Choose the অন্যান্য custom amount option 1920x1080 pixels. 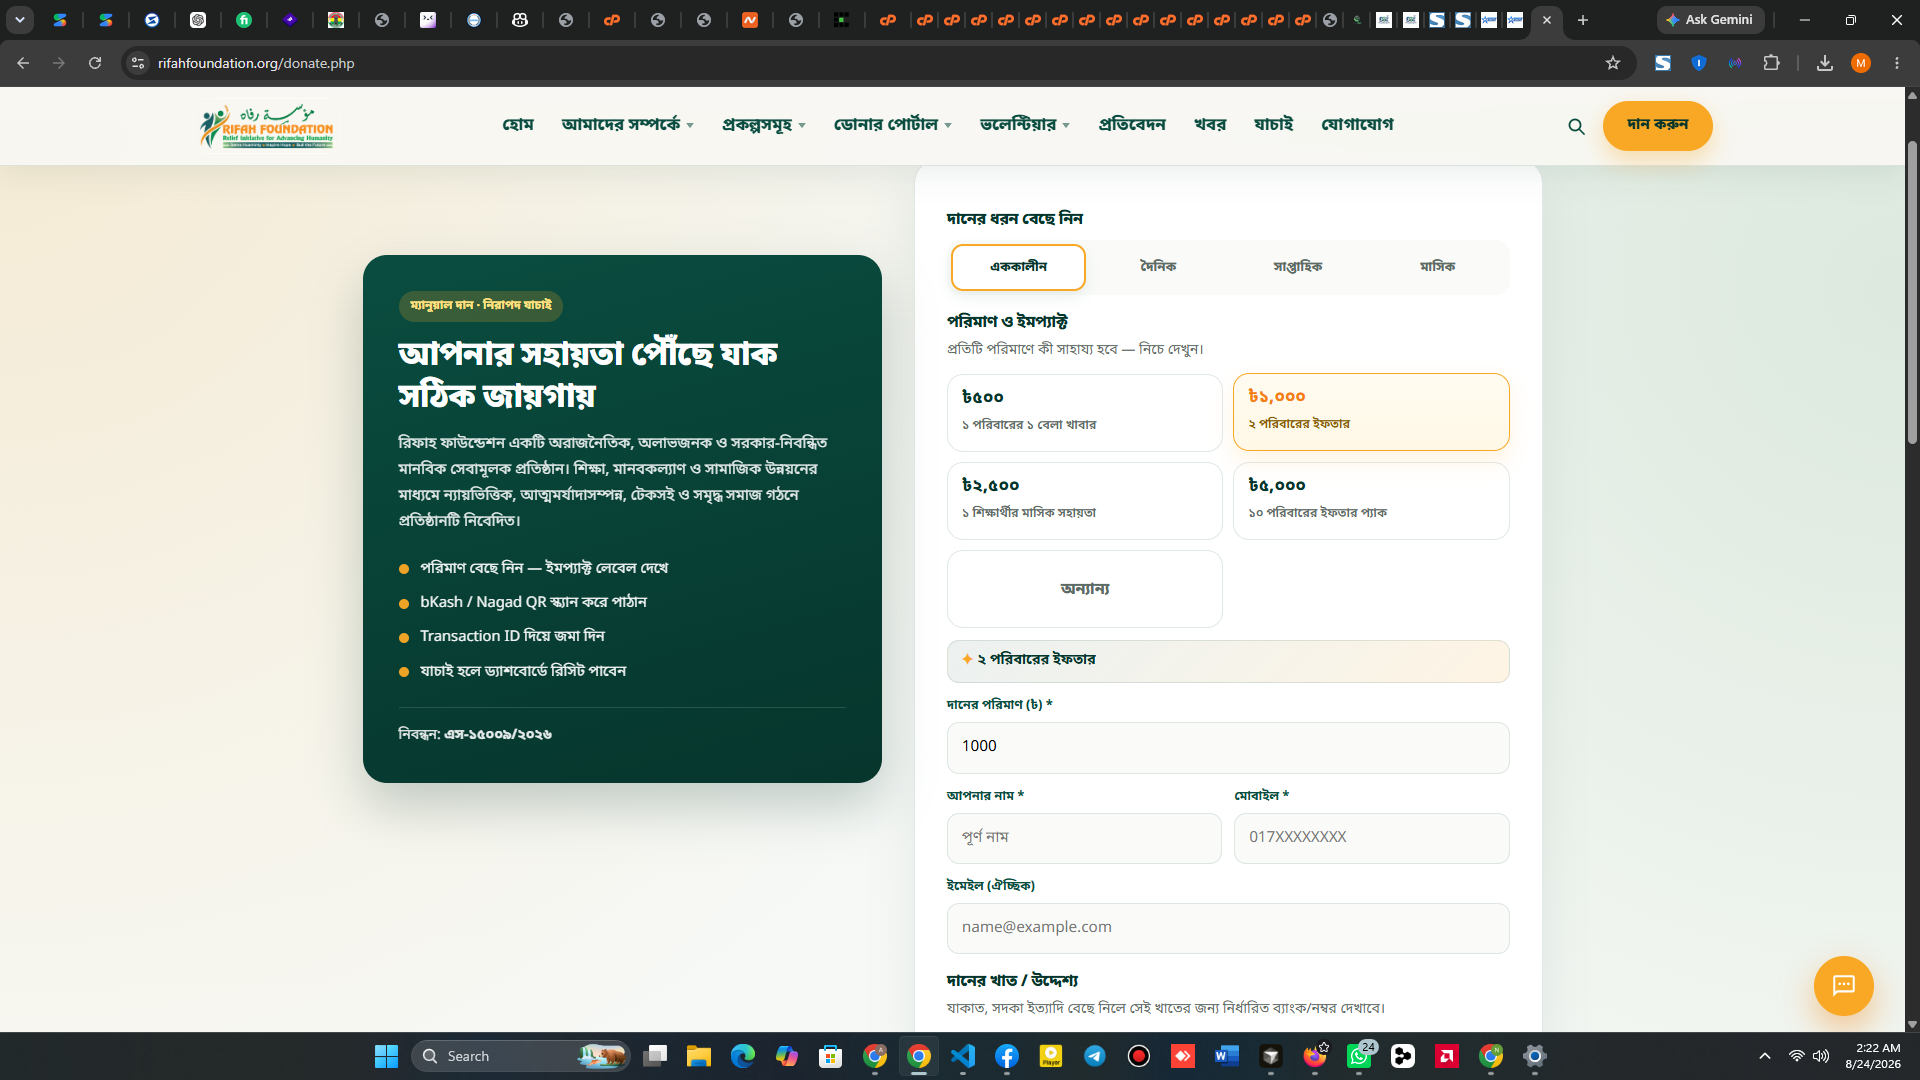tap(1084, 589)
